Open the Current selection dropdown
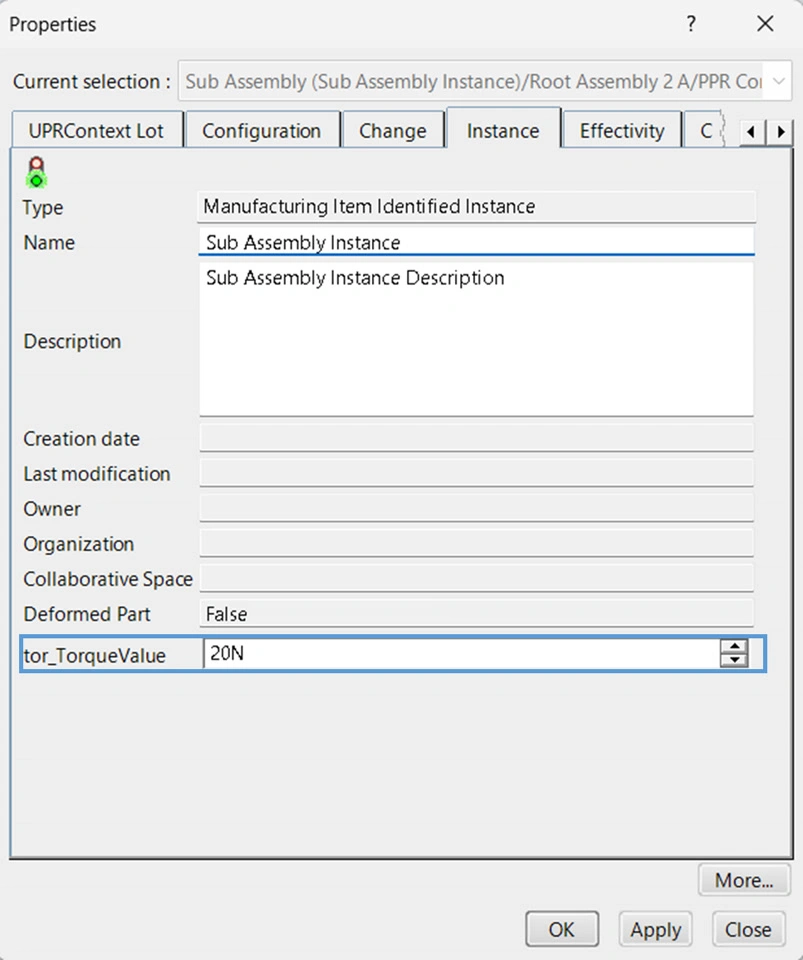Screen dimensions: 803x960 pos(778,82)
